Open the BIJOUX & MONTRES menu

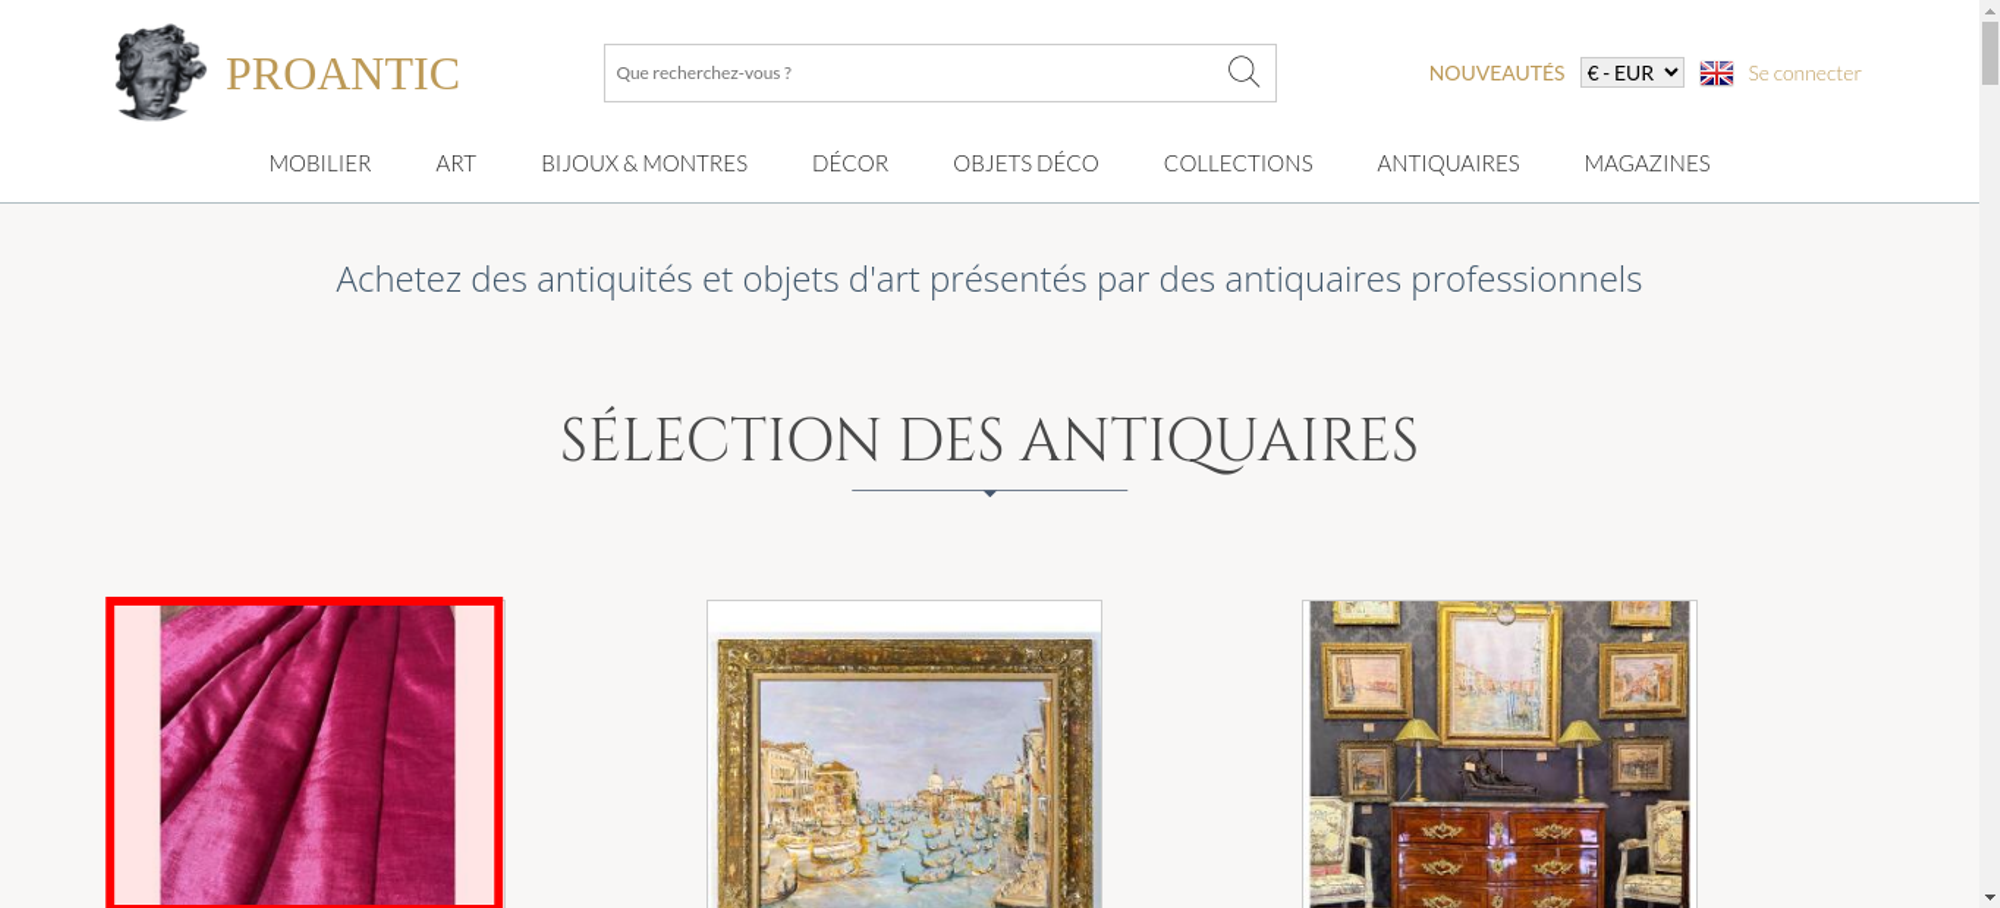644,163
